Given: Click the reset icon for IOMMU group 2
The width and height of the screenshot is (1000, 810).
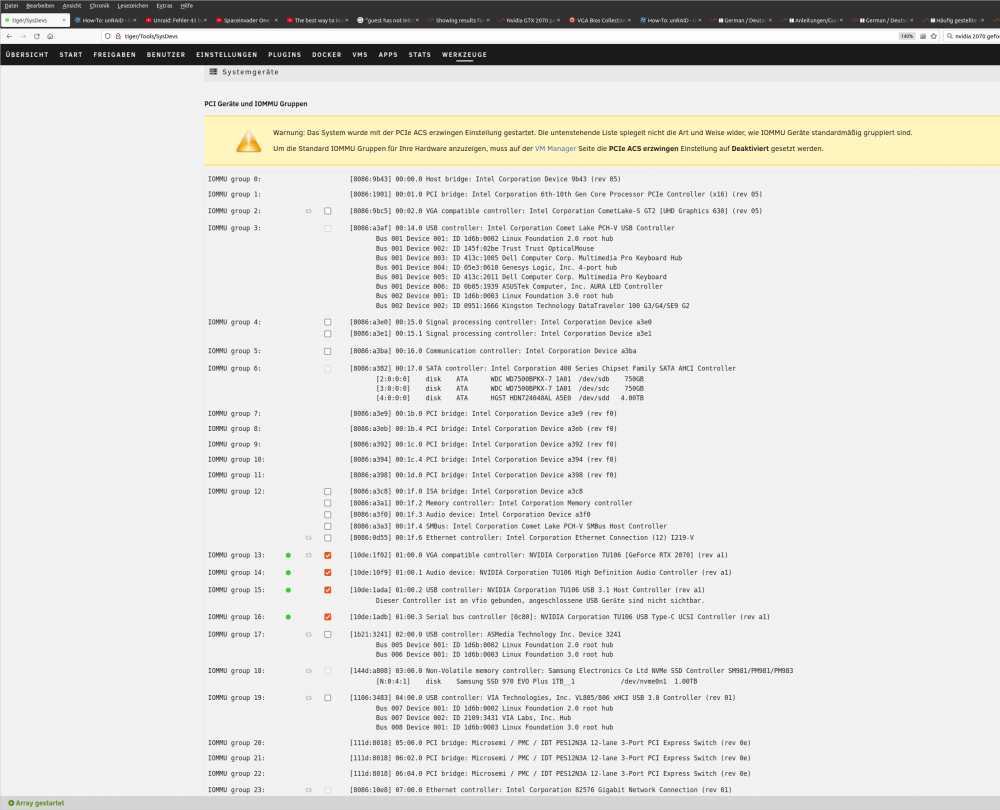Looking at the screenshot, I should click(x=309, y=211).
